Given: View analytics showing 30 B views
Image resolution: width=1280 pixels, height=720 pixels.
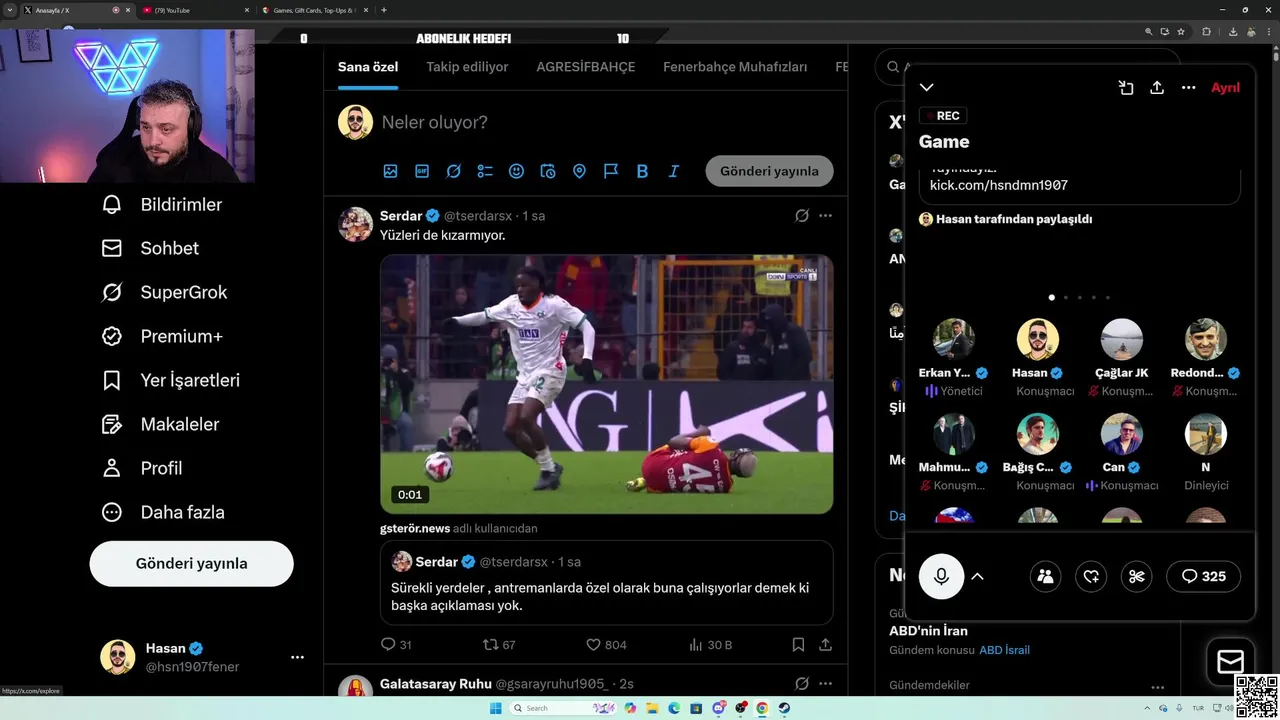Looking at the screenshot, I should click(711, 645).
